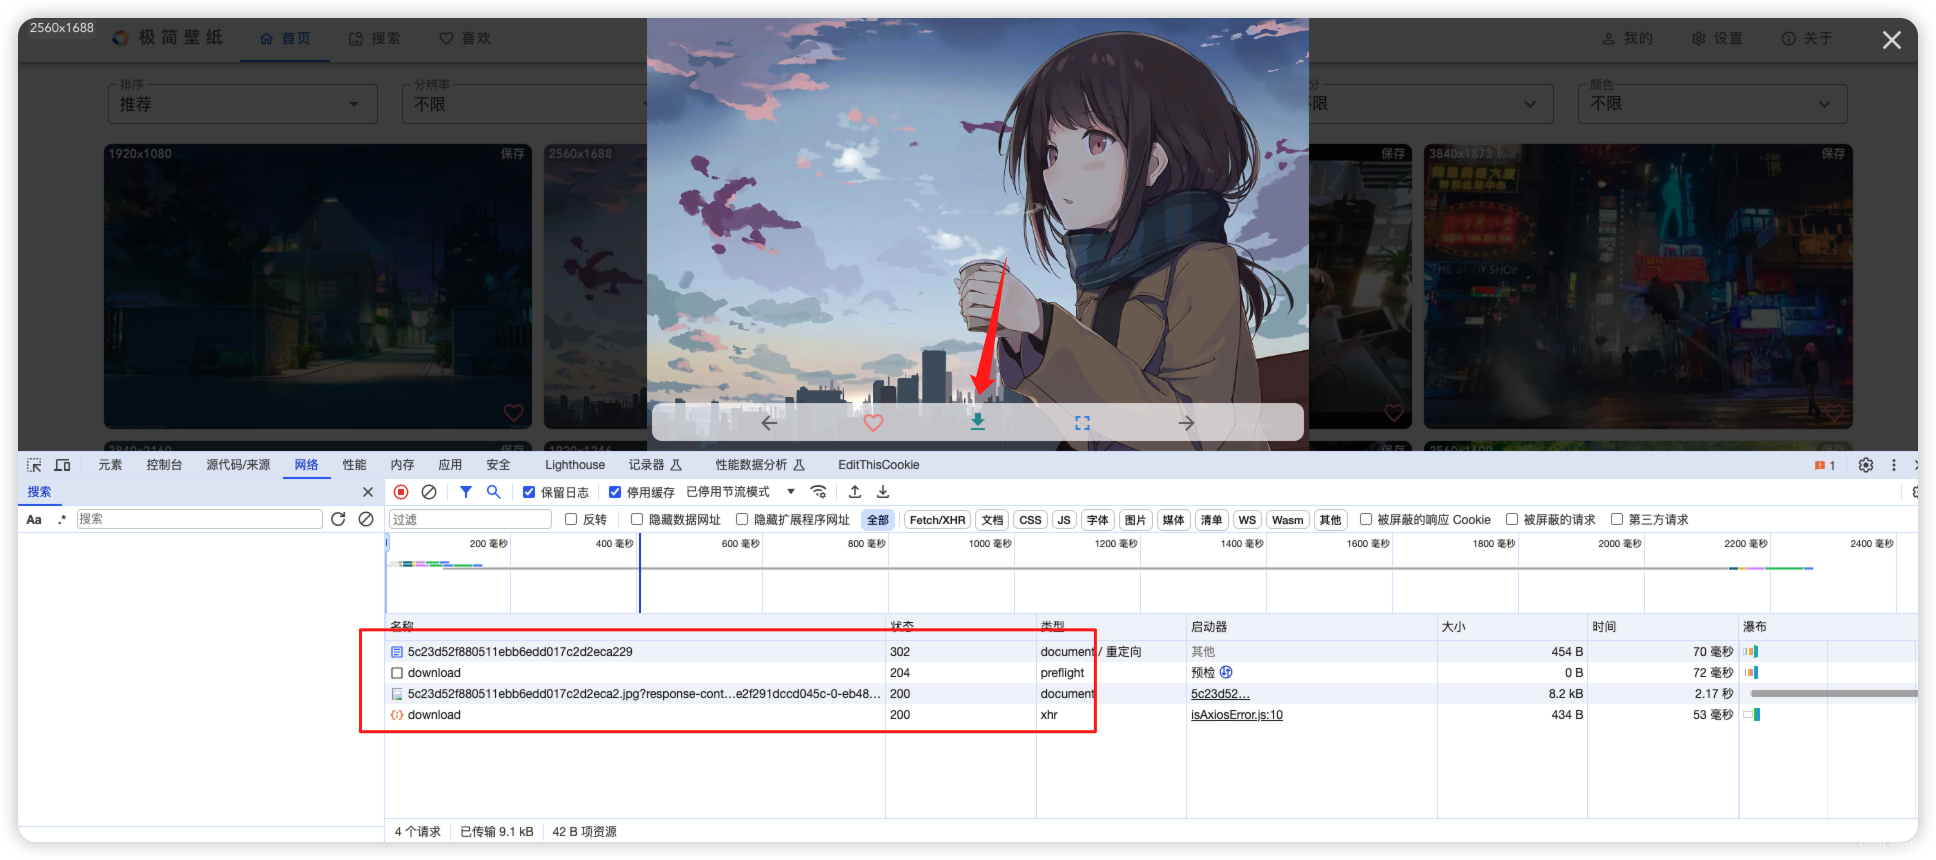Toggle the regular expression search button
Screen dimensions: 1936x860
point(62,519)
